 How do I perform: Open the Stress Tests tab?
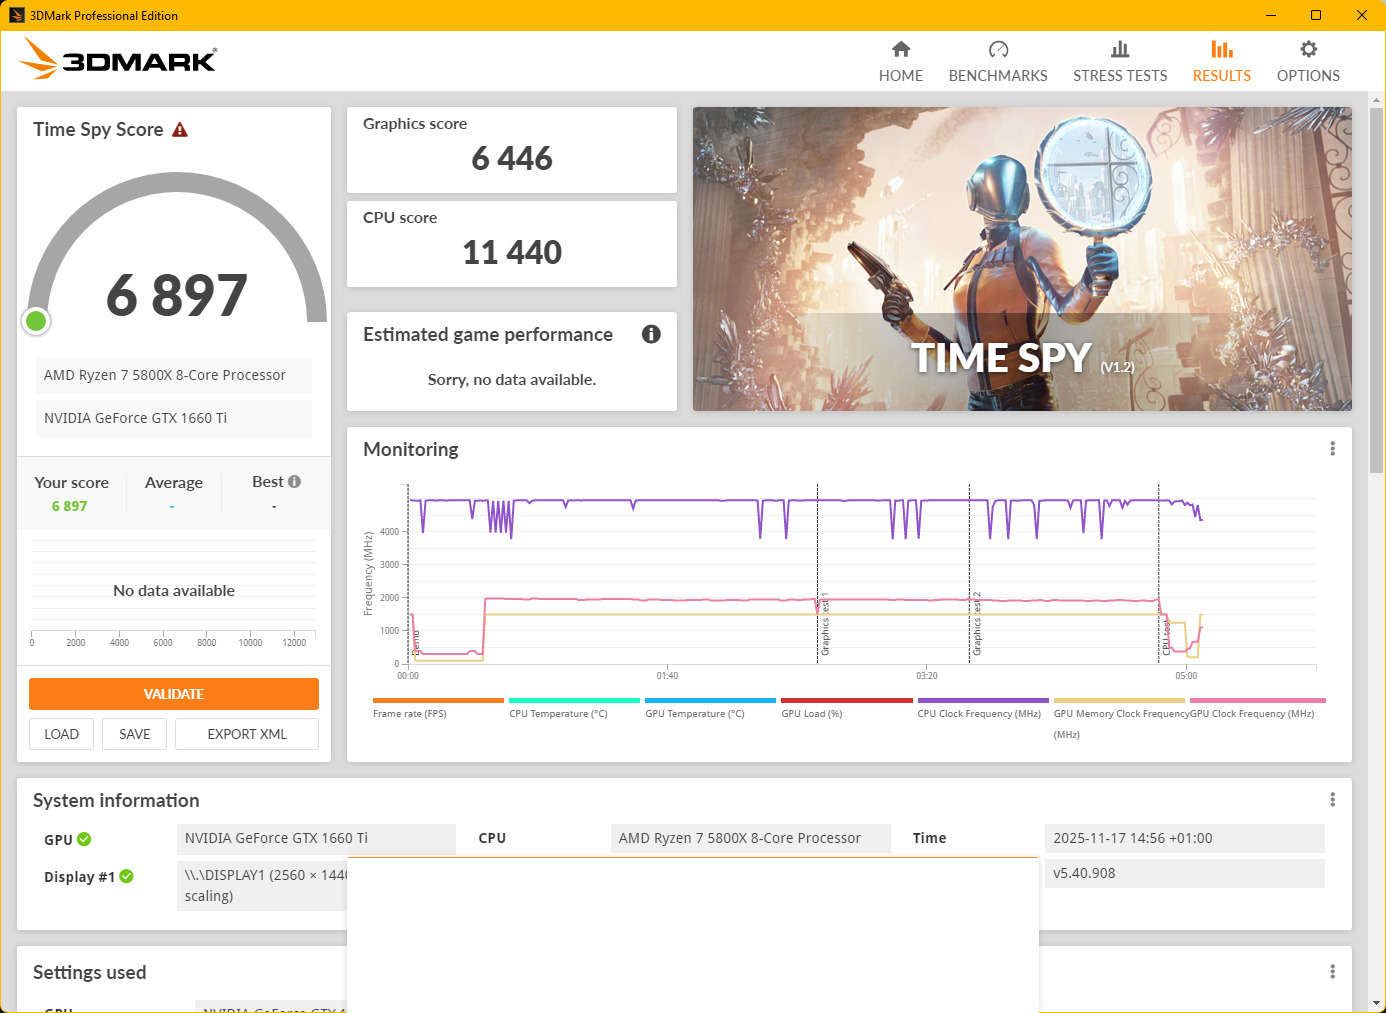click(x=1120, y=62)
